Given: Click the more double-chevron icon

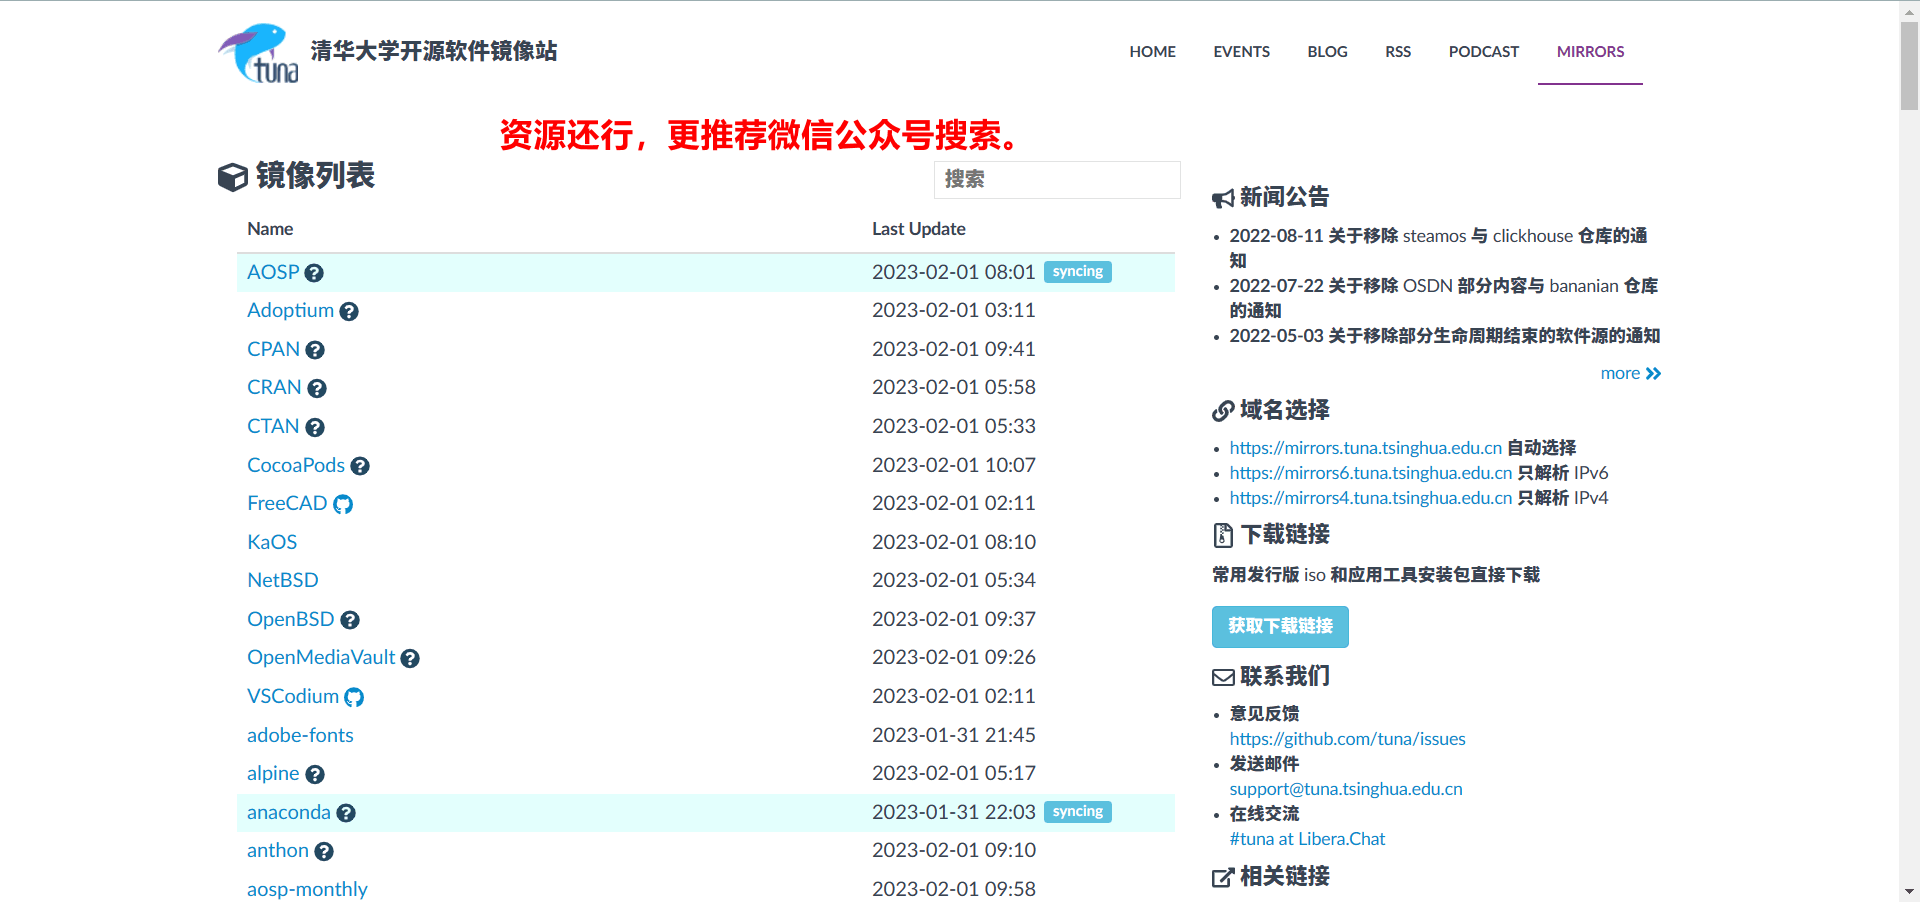Looking at the screenshot, I should click(x=1653, y=374).
